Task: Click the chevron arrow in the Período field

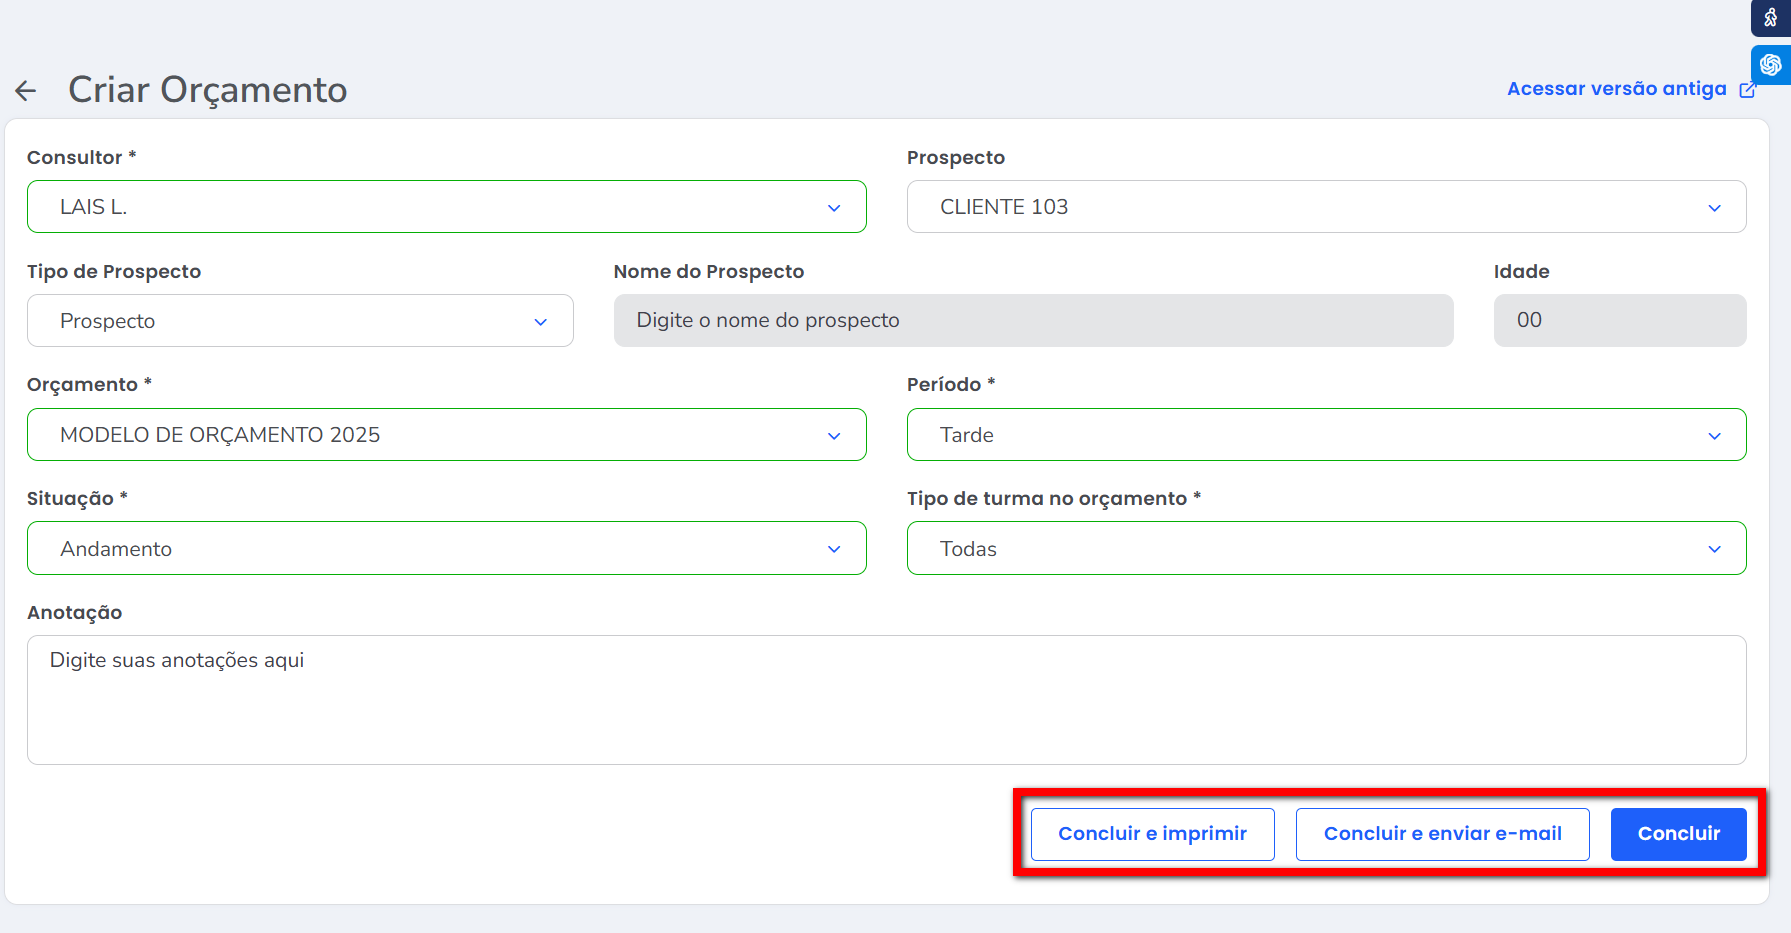Action: (1714, 436)
